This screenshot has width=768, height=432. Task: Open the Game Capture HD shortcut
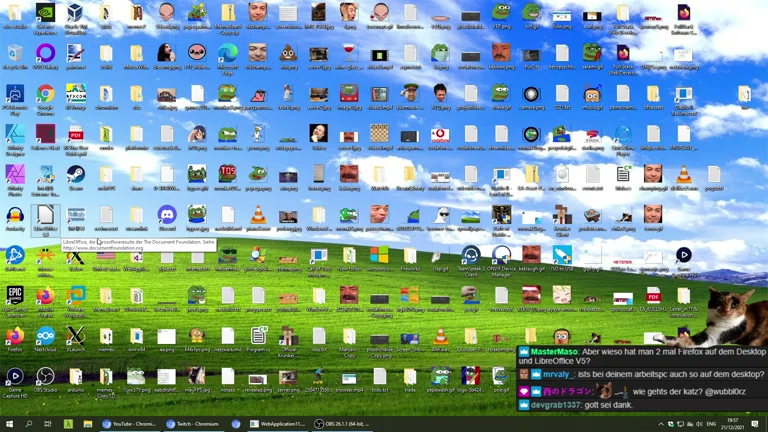[15, 377]
